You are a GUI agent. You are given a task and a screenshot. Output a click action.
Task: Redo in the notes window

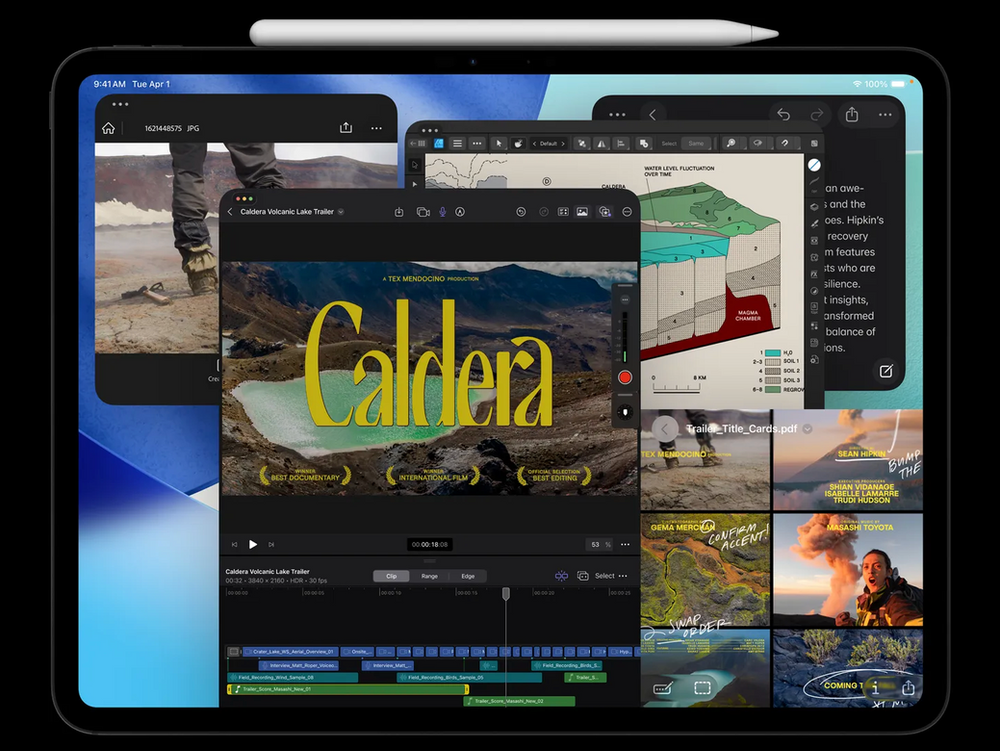click(816, 115)
